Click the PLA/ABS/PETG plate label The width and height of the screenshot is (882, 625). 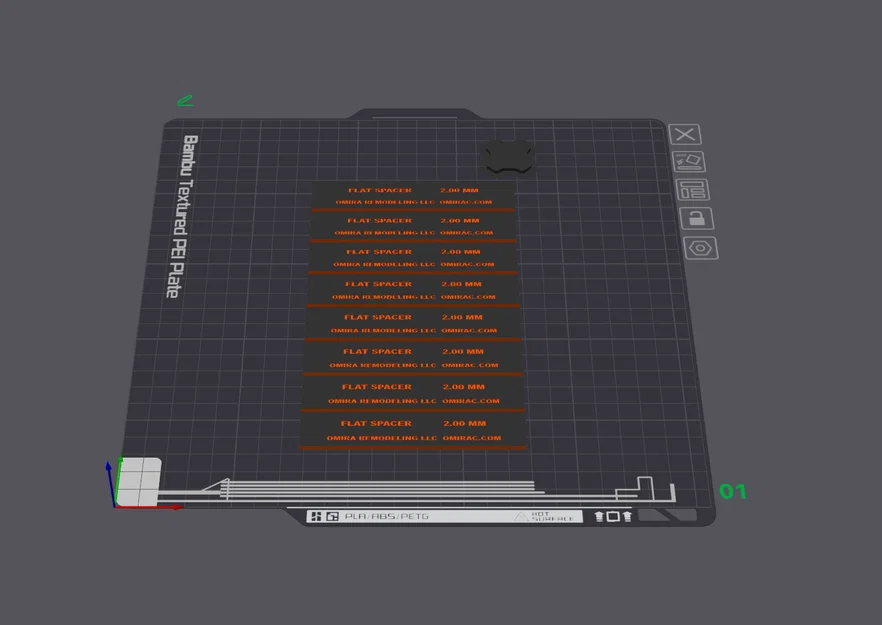386,516
